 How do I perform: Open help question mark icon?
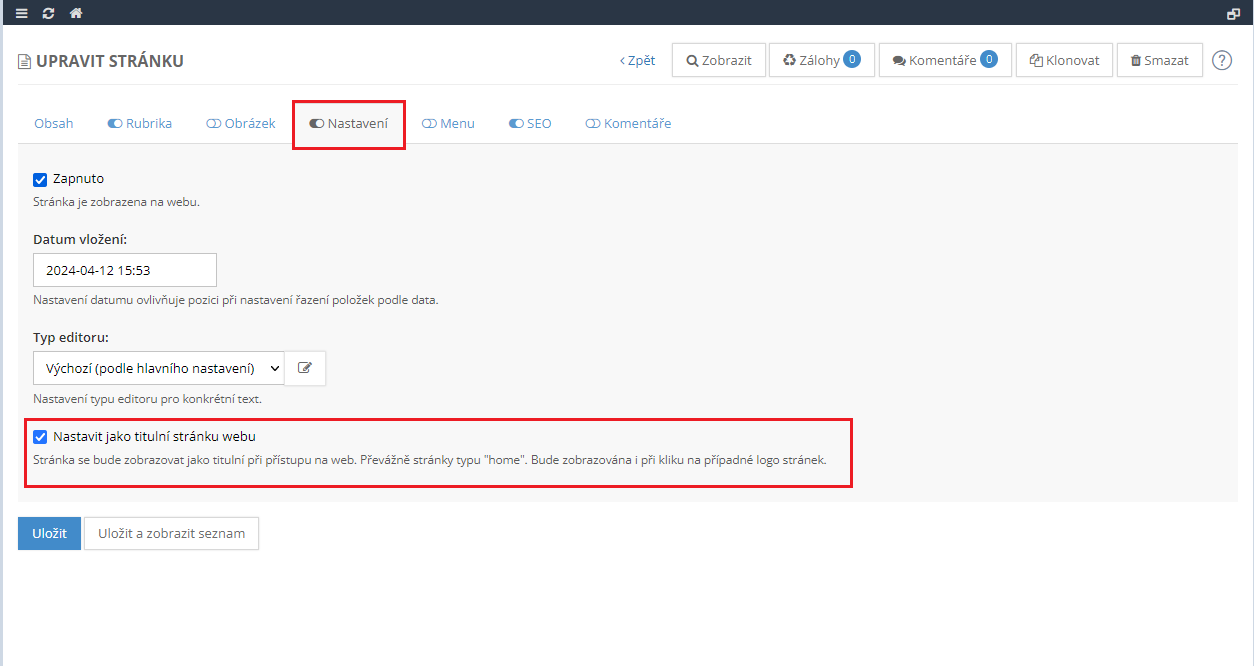click(1221, 60)
